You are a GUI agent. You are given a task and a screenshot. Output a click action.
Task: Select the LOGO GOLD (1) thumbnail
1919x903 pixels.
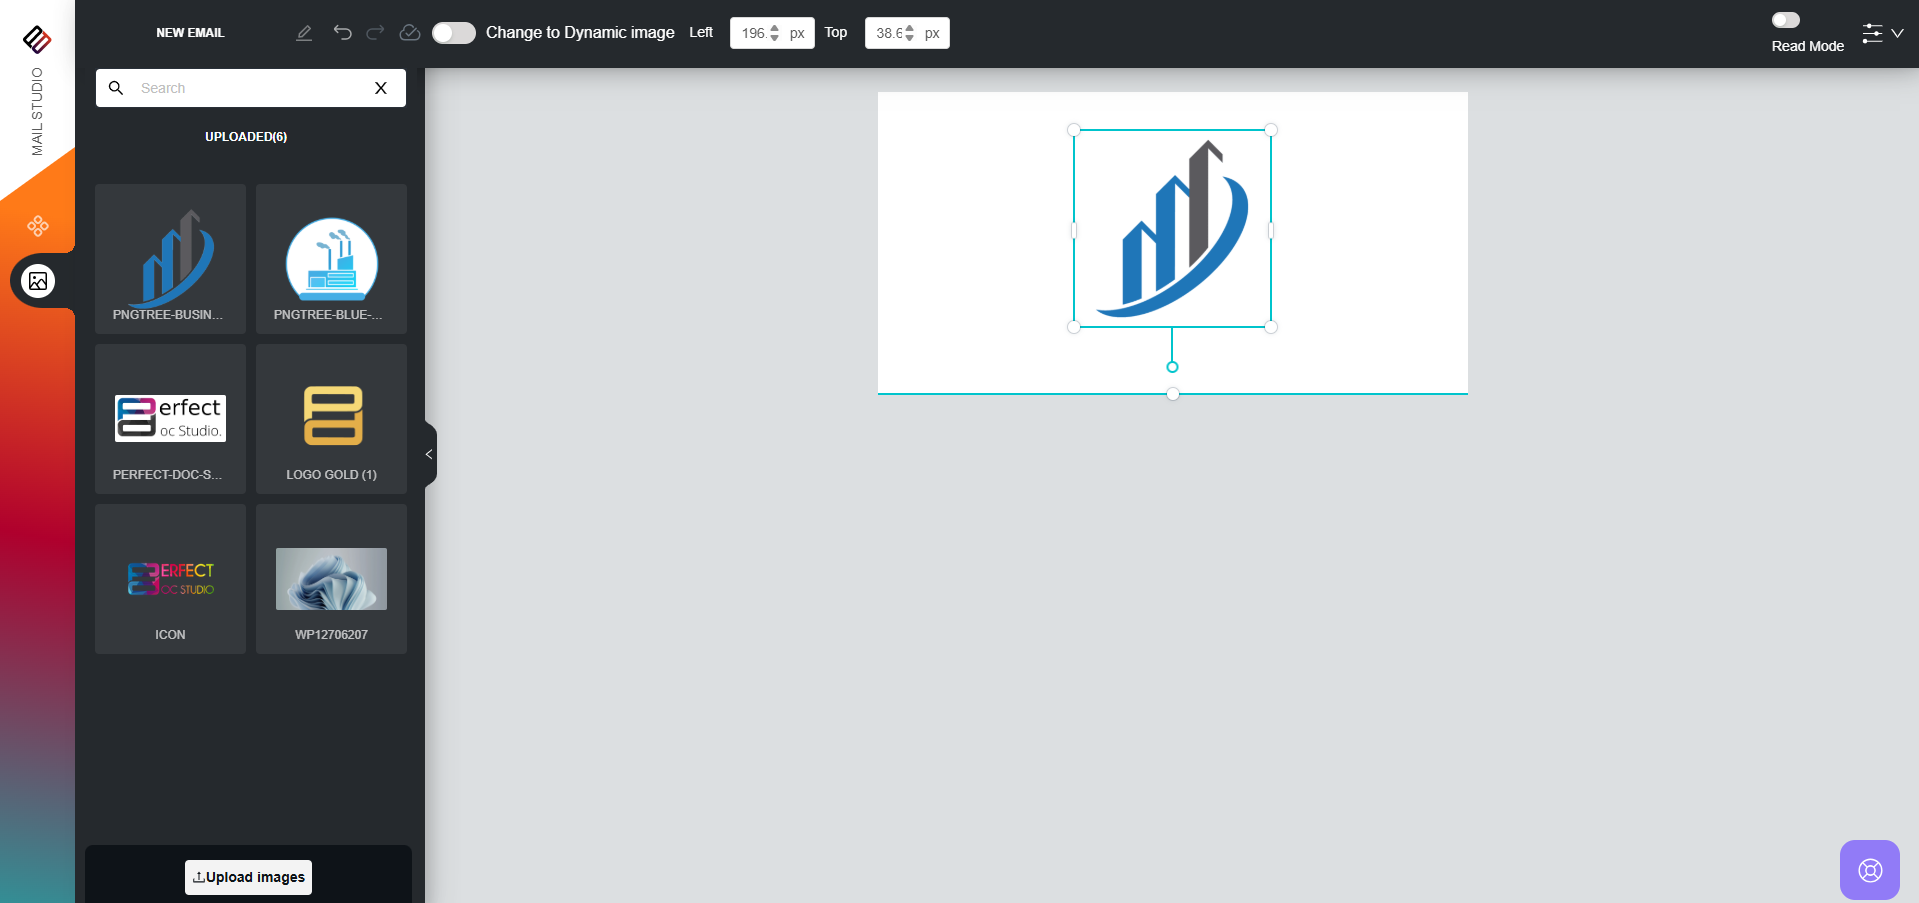[331, 418]
